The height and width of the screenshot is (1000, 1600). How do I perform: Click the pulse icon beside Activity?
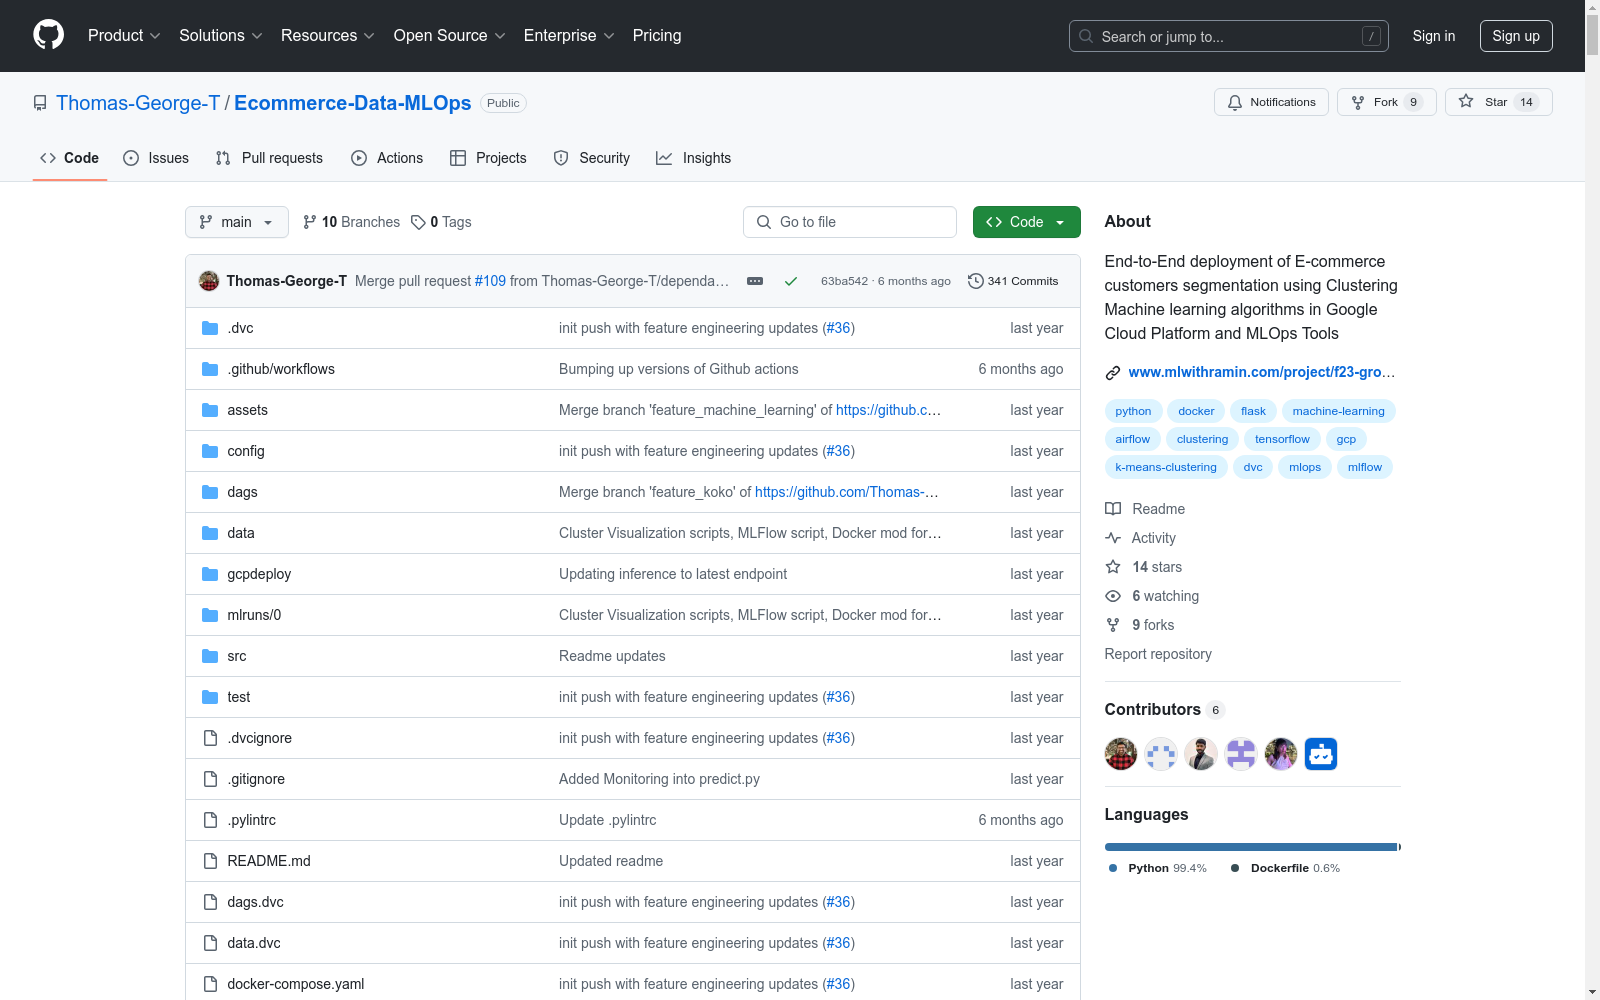click(1113, 538)
